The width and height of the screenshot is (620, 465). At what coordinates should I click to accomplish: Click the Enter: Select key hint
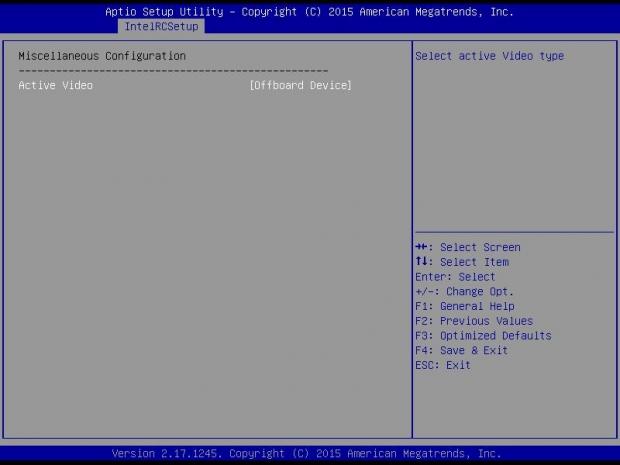pyautogui.click(x=455, y=277)
